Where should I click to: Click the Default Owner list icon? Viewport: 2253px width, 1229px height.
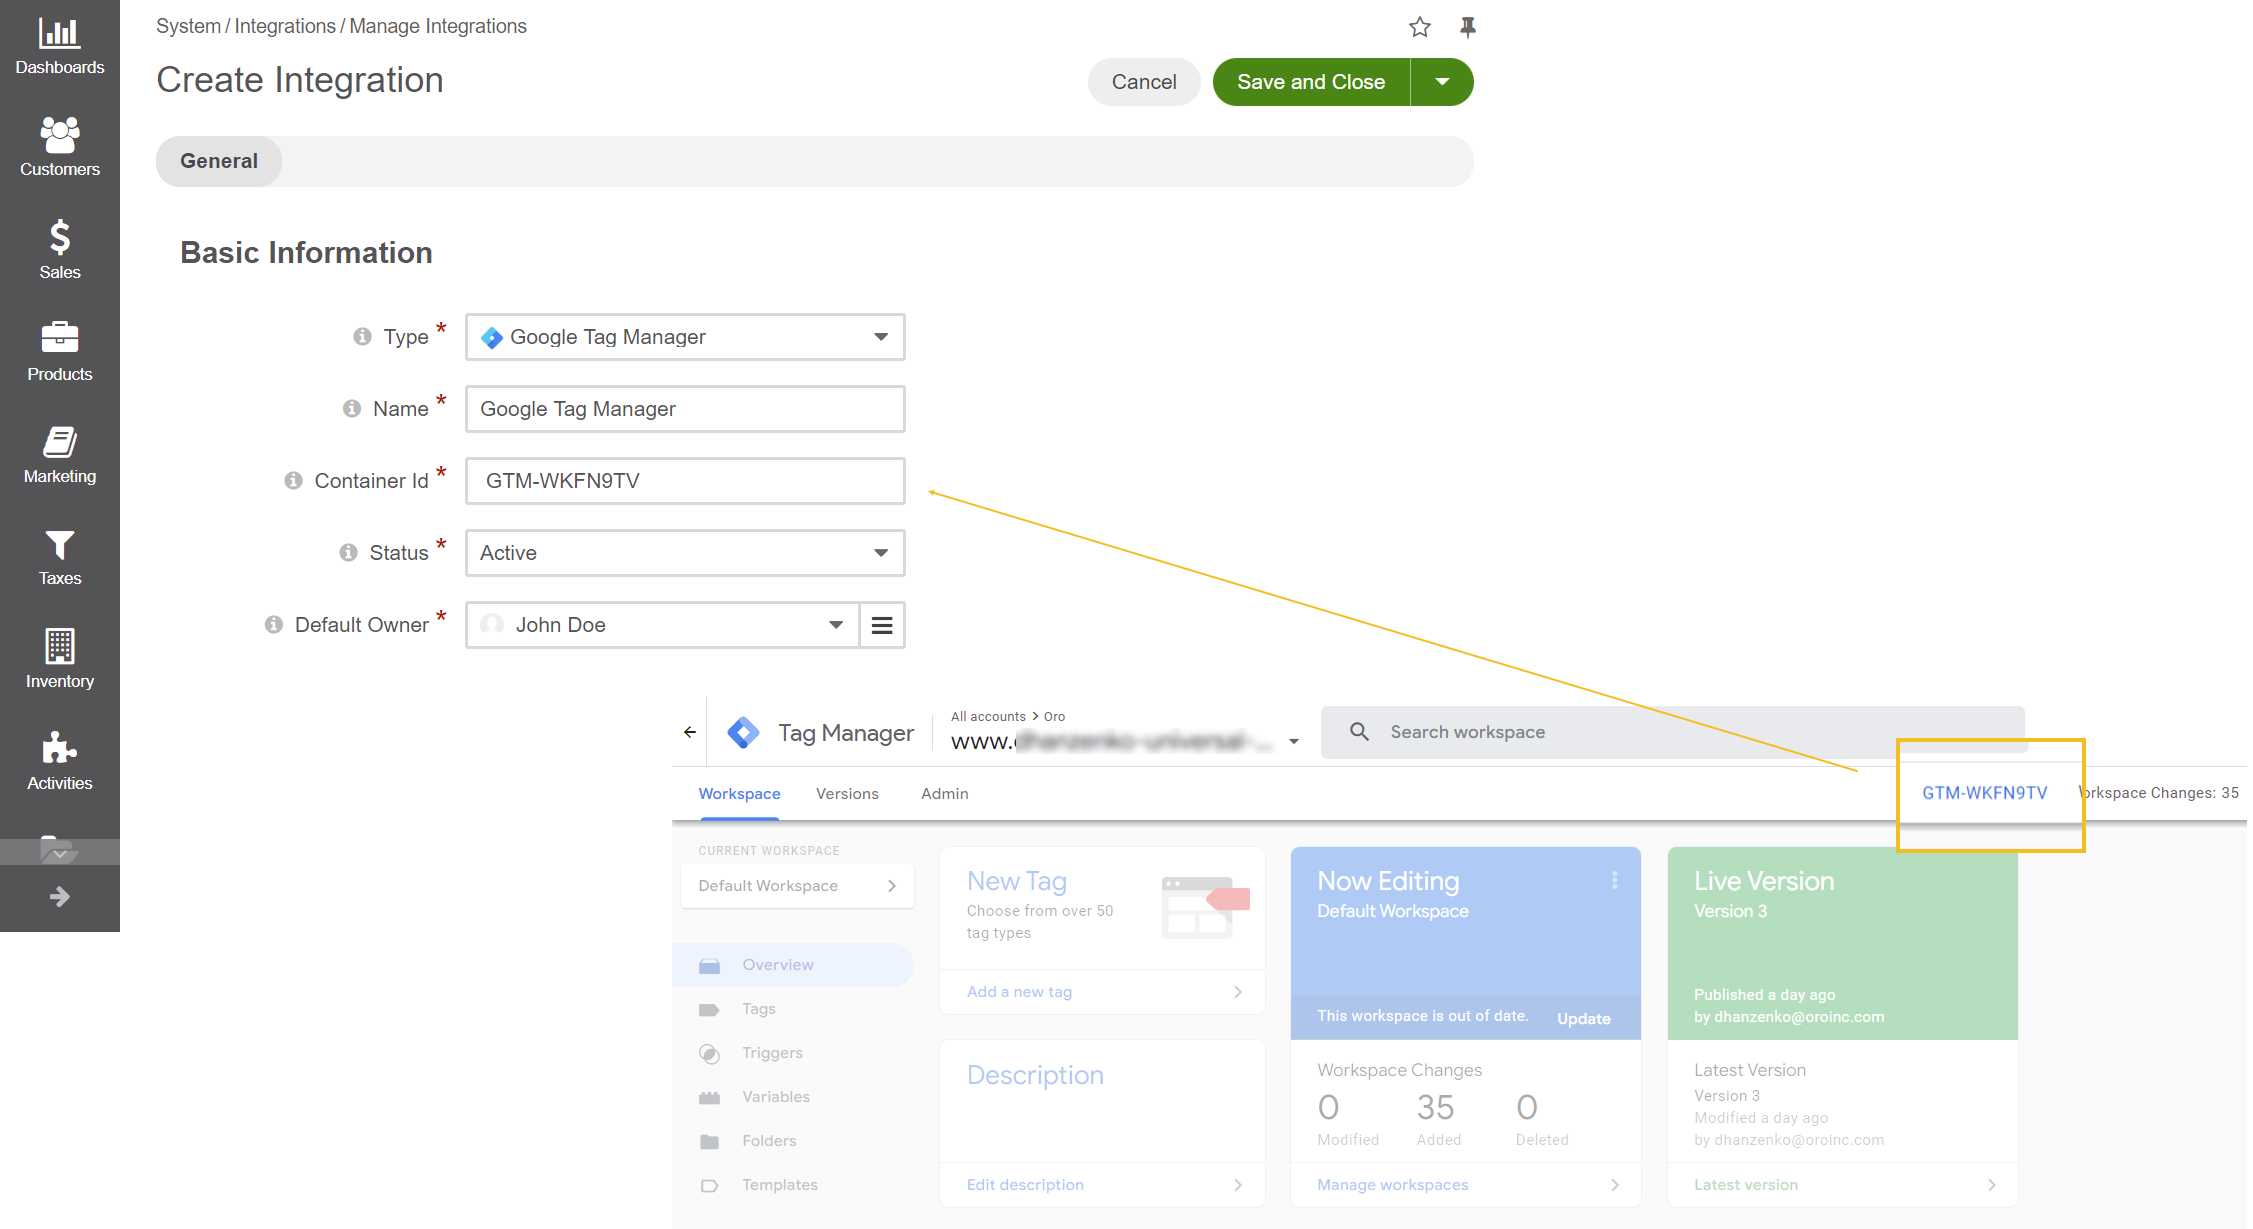click(x=882, y=625)
